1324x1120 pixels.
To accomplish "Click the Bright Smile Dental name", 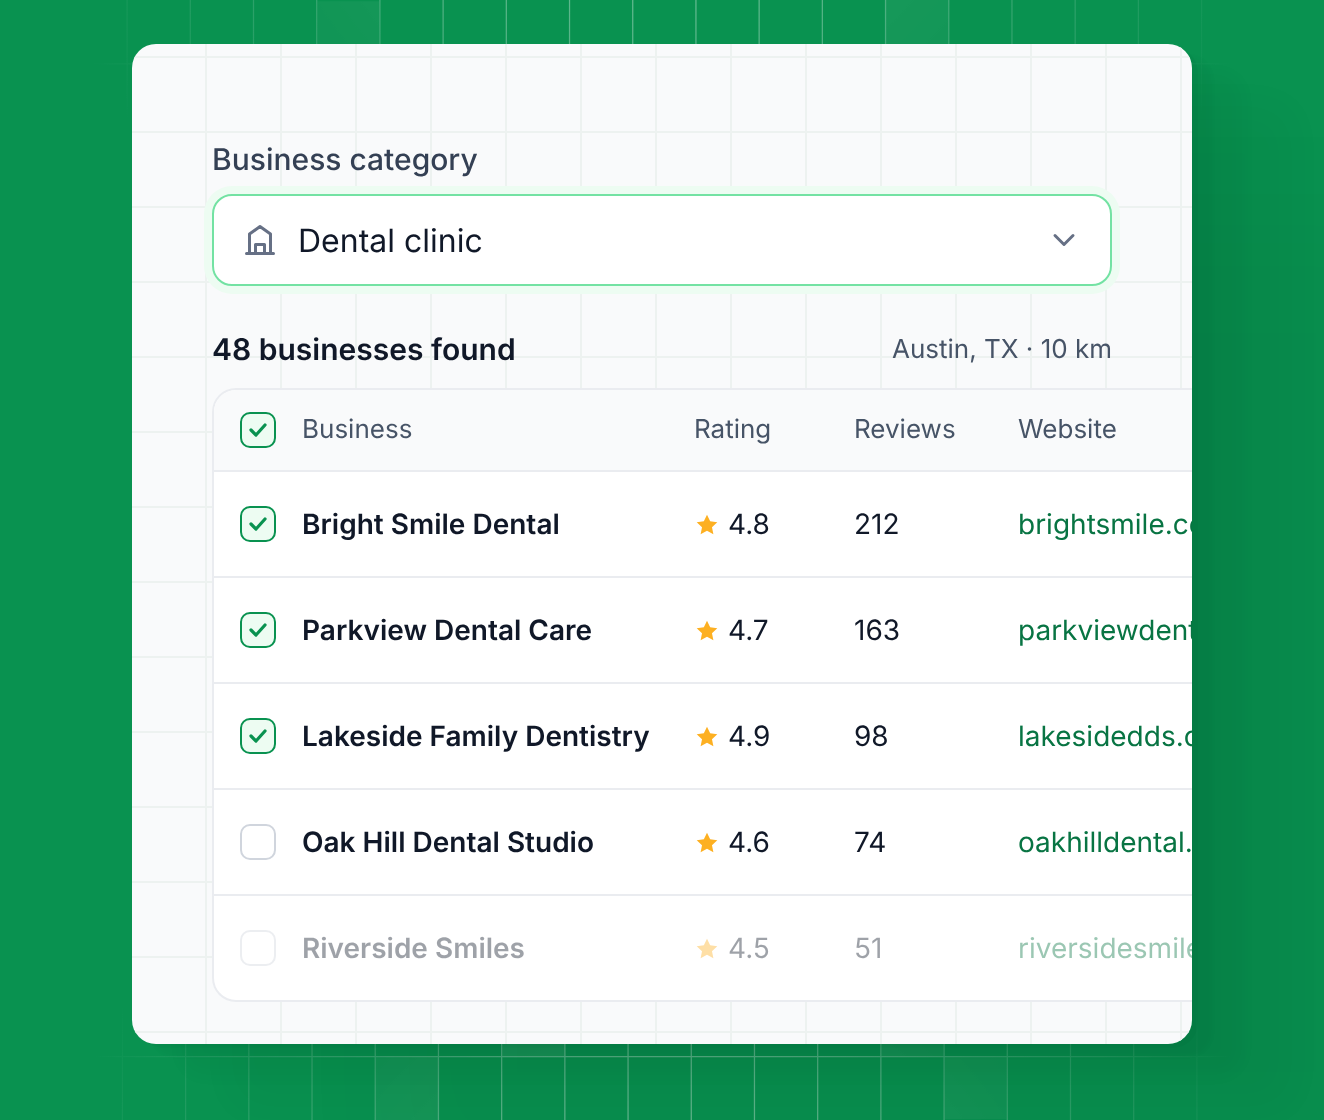I will [431, 524].
